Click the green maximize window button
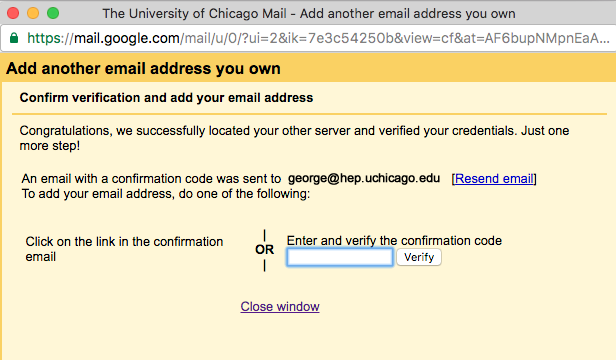Screen dimensions: 616x360 click(53, 13)
